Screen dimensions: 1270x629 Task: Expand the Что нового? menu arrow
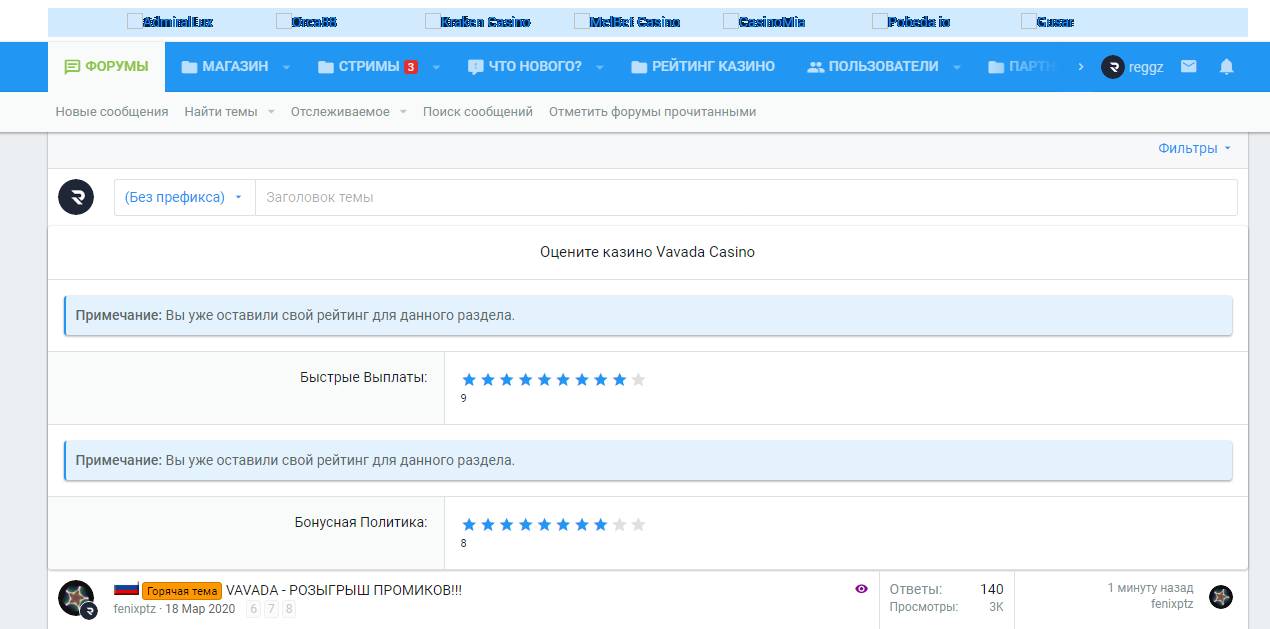(600, 67)
